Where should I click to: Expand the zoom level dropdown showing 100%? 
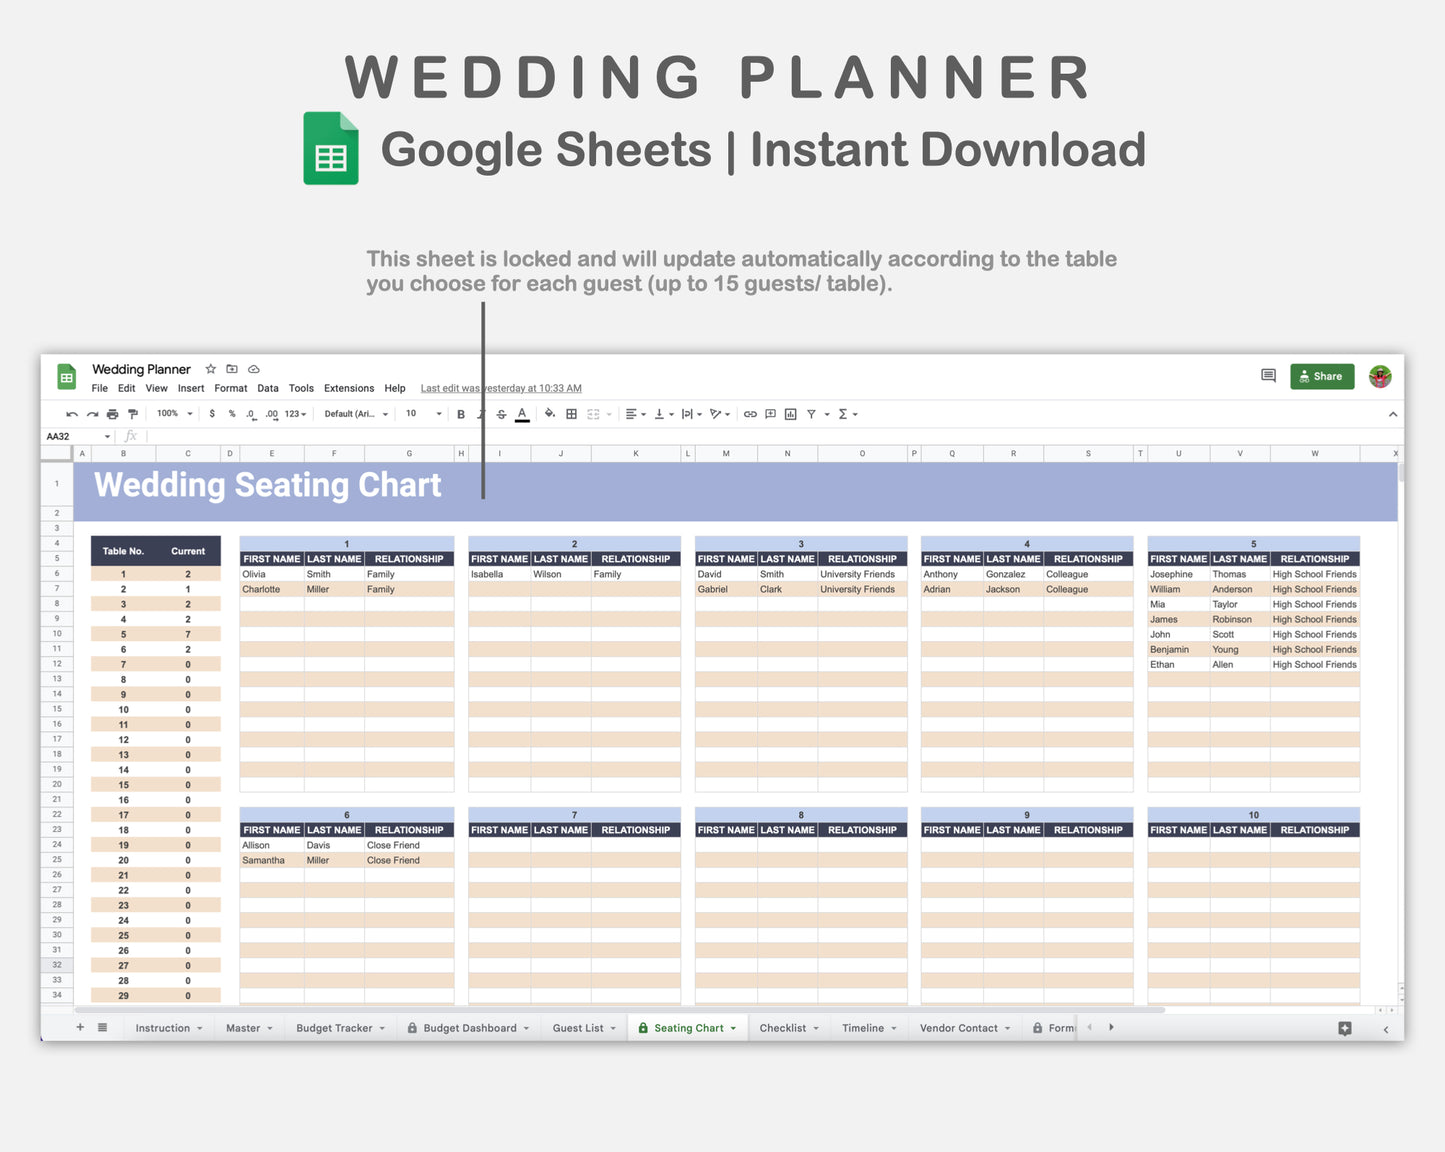pos(172,413)
